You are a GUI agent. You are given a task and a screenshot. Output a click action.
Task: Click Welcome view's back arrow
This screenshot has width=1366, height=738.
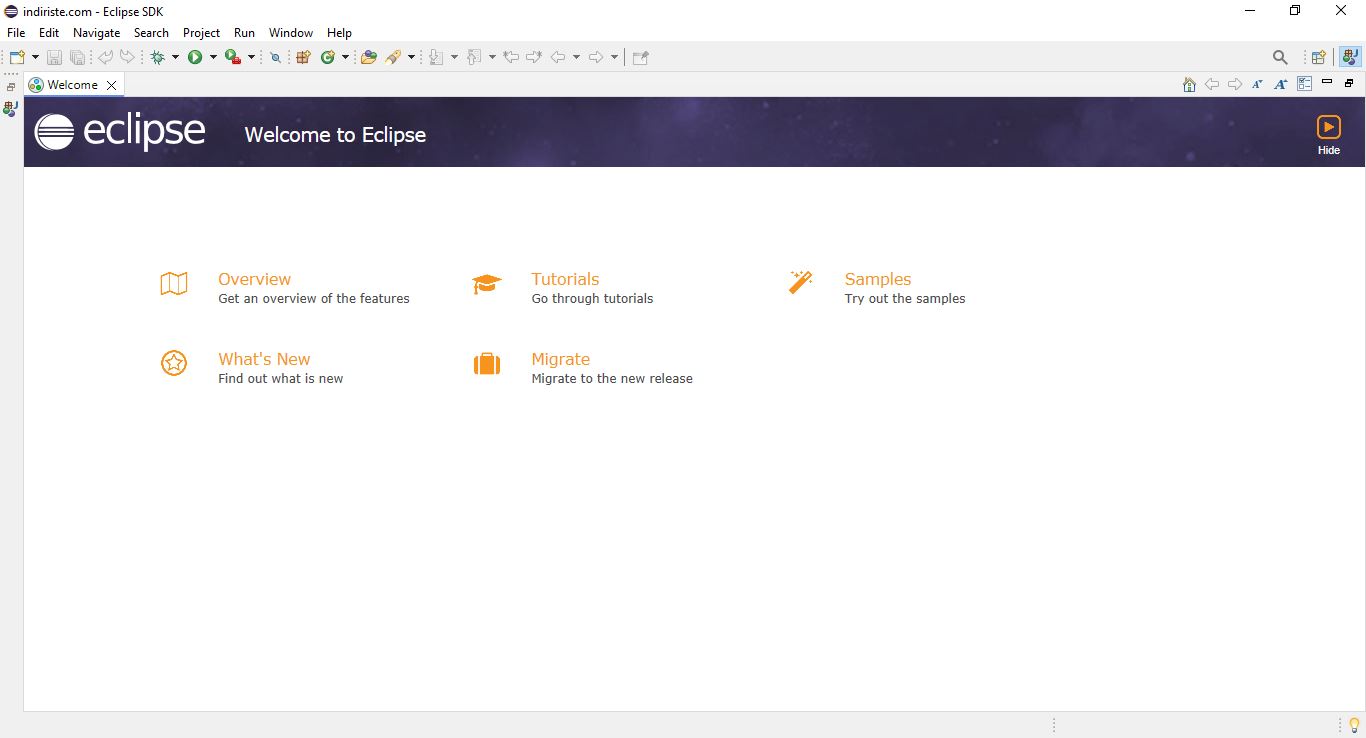[1212, 85]
